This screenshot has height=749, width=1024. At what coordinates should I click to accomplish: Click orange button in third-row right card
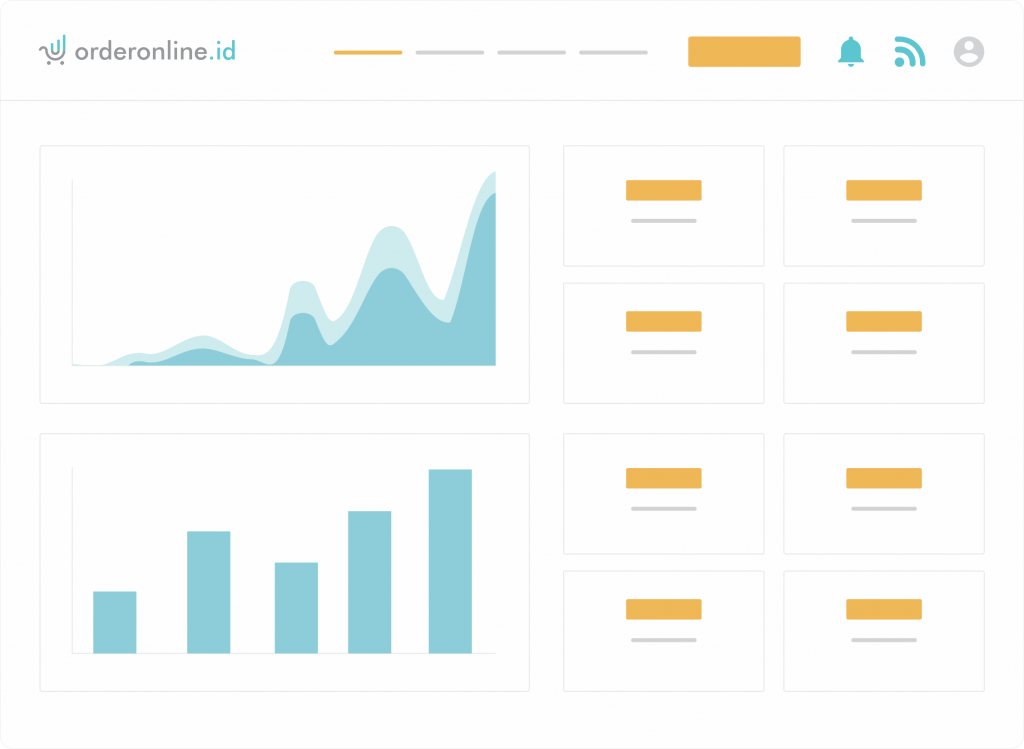click(883, 478)
